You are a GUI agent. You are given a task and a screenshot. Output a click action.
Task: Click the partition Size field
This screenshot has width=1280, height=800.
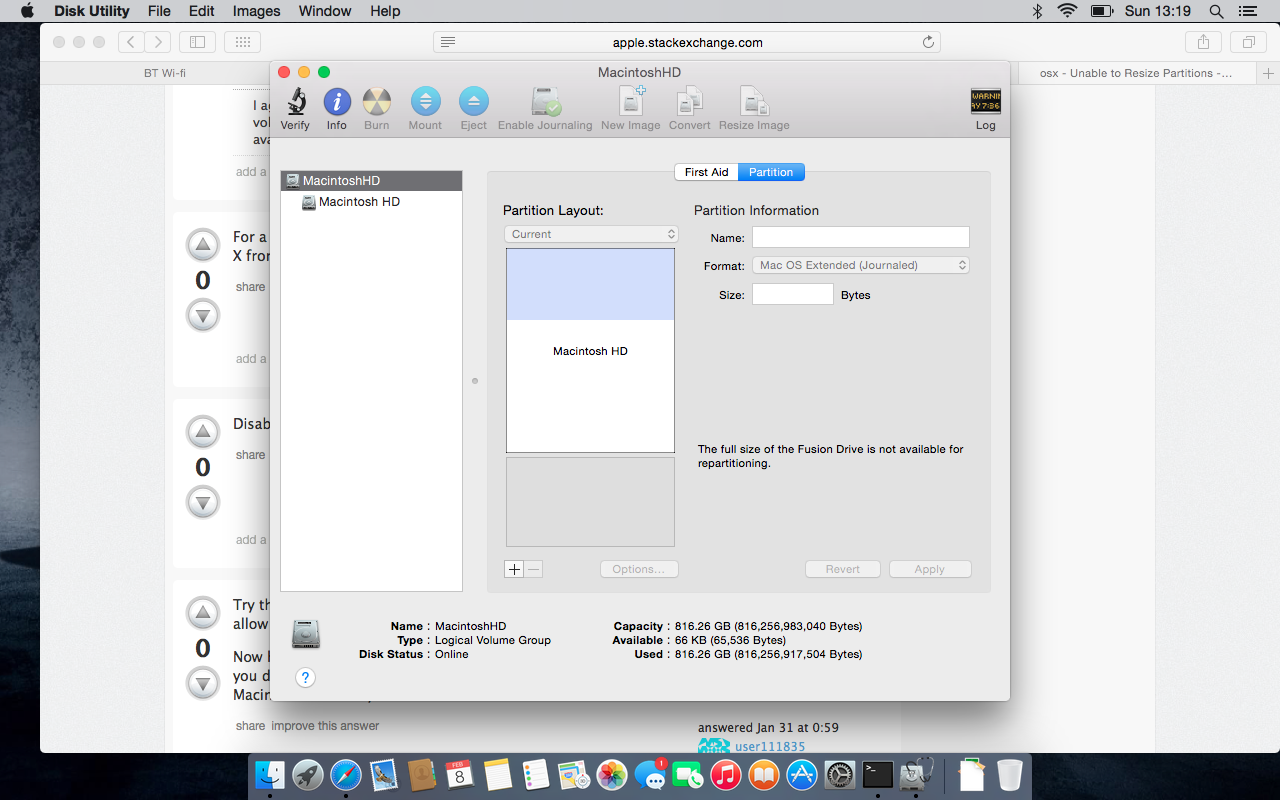pos(793,294)
